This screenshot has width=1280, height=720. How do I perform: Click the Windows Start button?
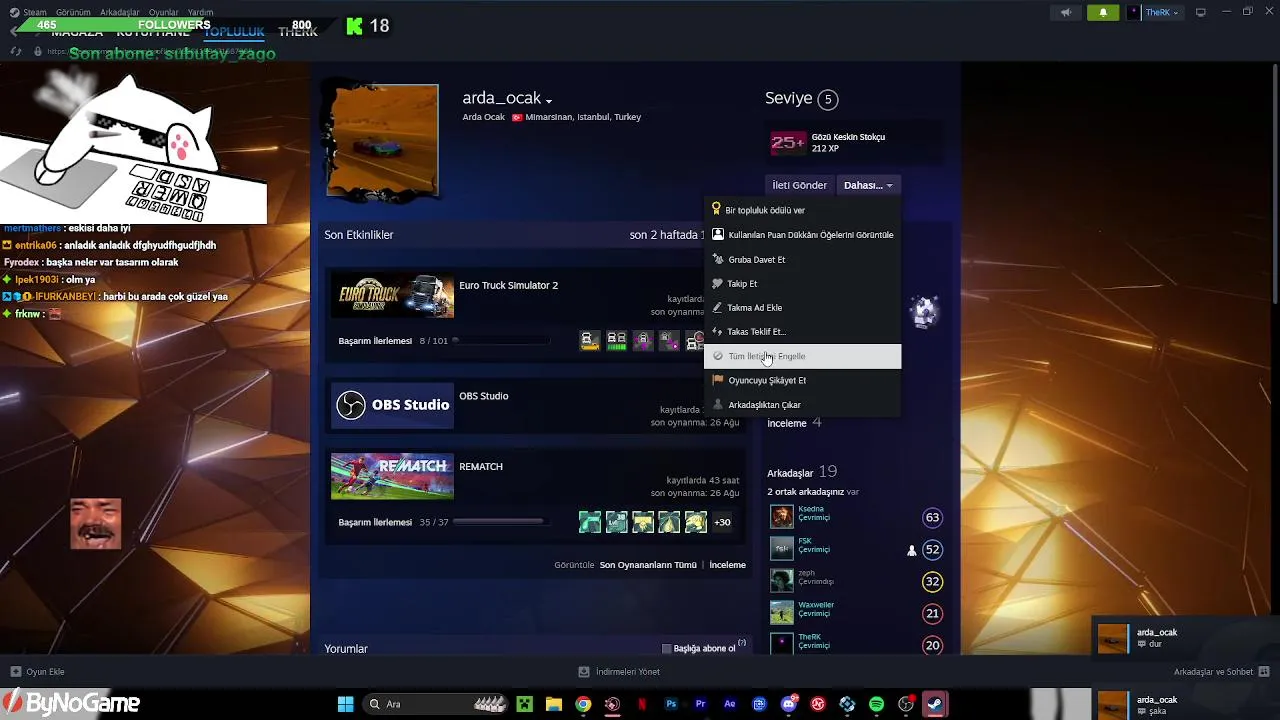coord(345,704)
